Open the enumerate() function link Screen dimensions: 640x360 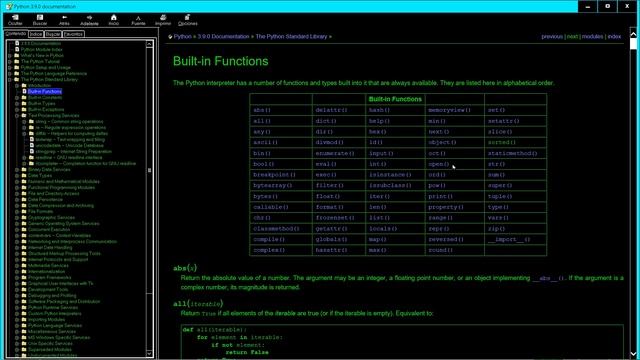pyautogui.click(x=335, y=153)
